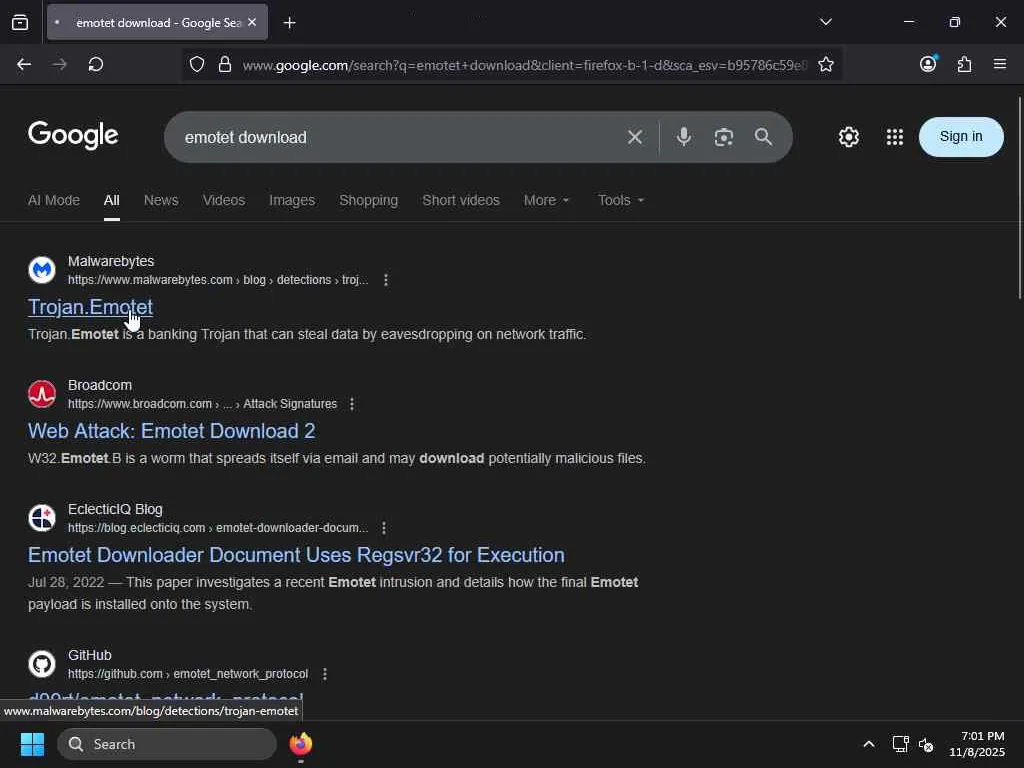Open Google apps grid

click(x=895, y=137)
